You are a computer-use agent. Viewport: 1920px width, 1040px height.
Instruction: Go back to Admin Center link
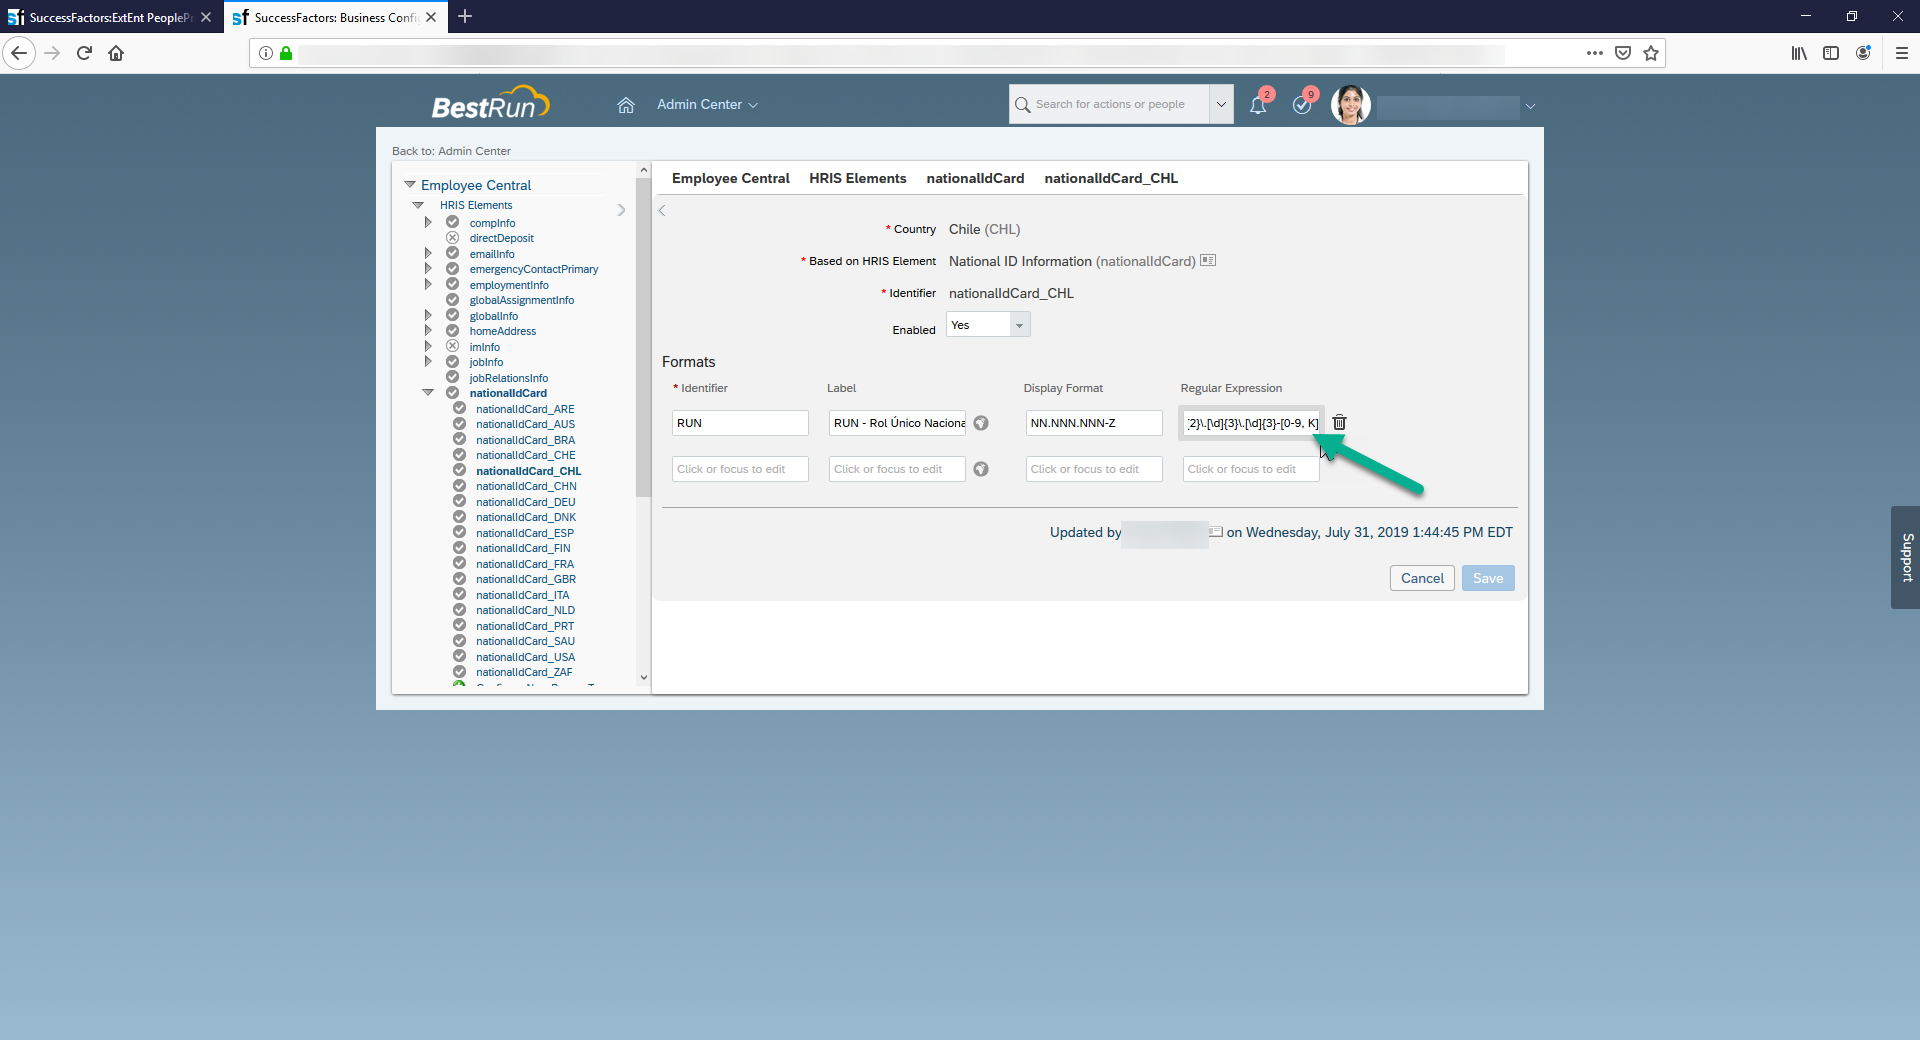click(451, 151)
